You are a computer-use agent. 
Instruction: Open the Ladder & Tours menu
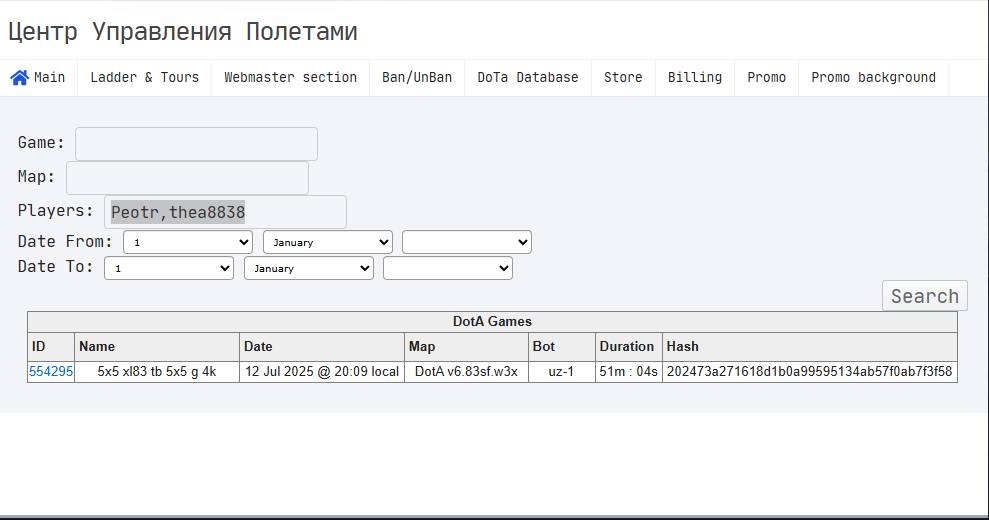coord(144,78)
